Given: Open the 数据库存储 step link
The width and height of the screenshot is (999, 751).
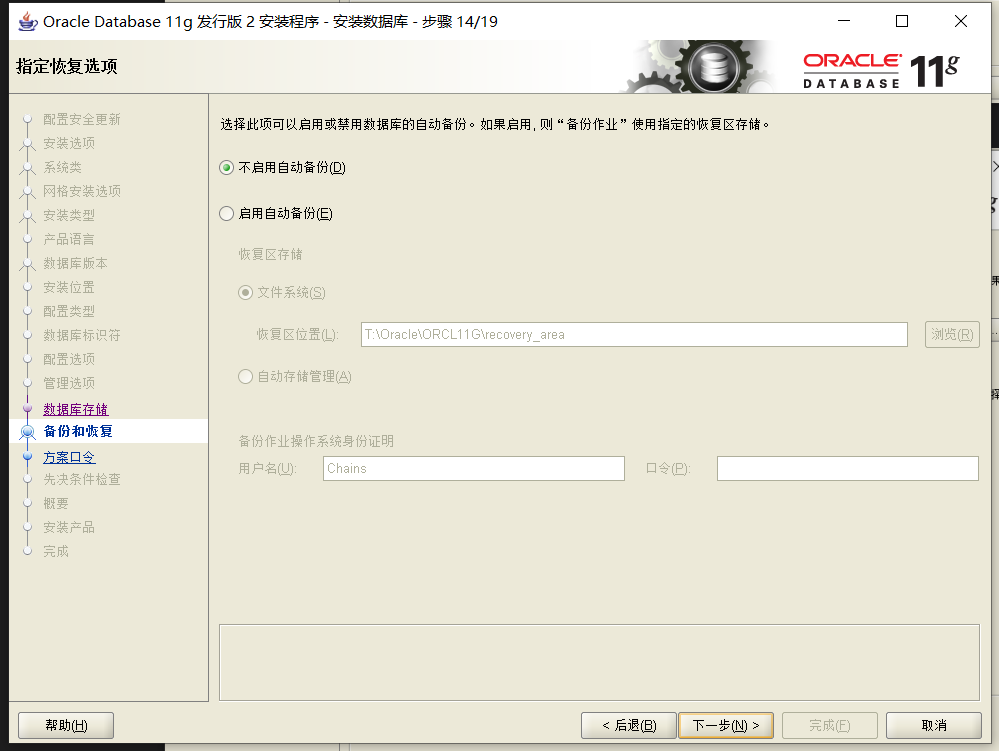Looking at the screenshot, I should [75, 409].
